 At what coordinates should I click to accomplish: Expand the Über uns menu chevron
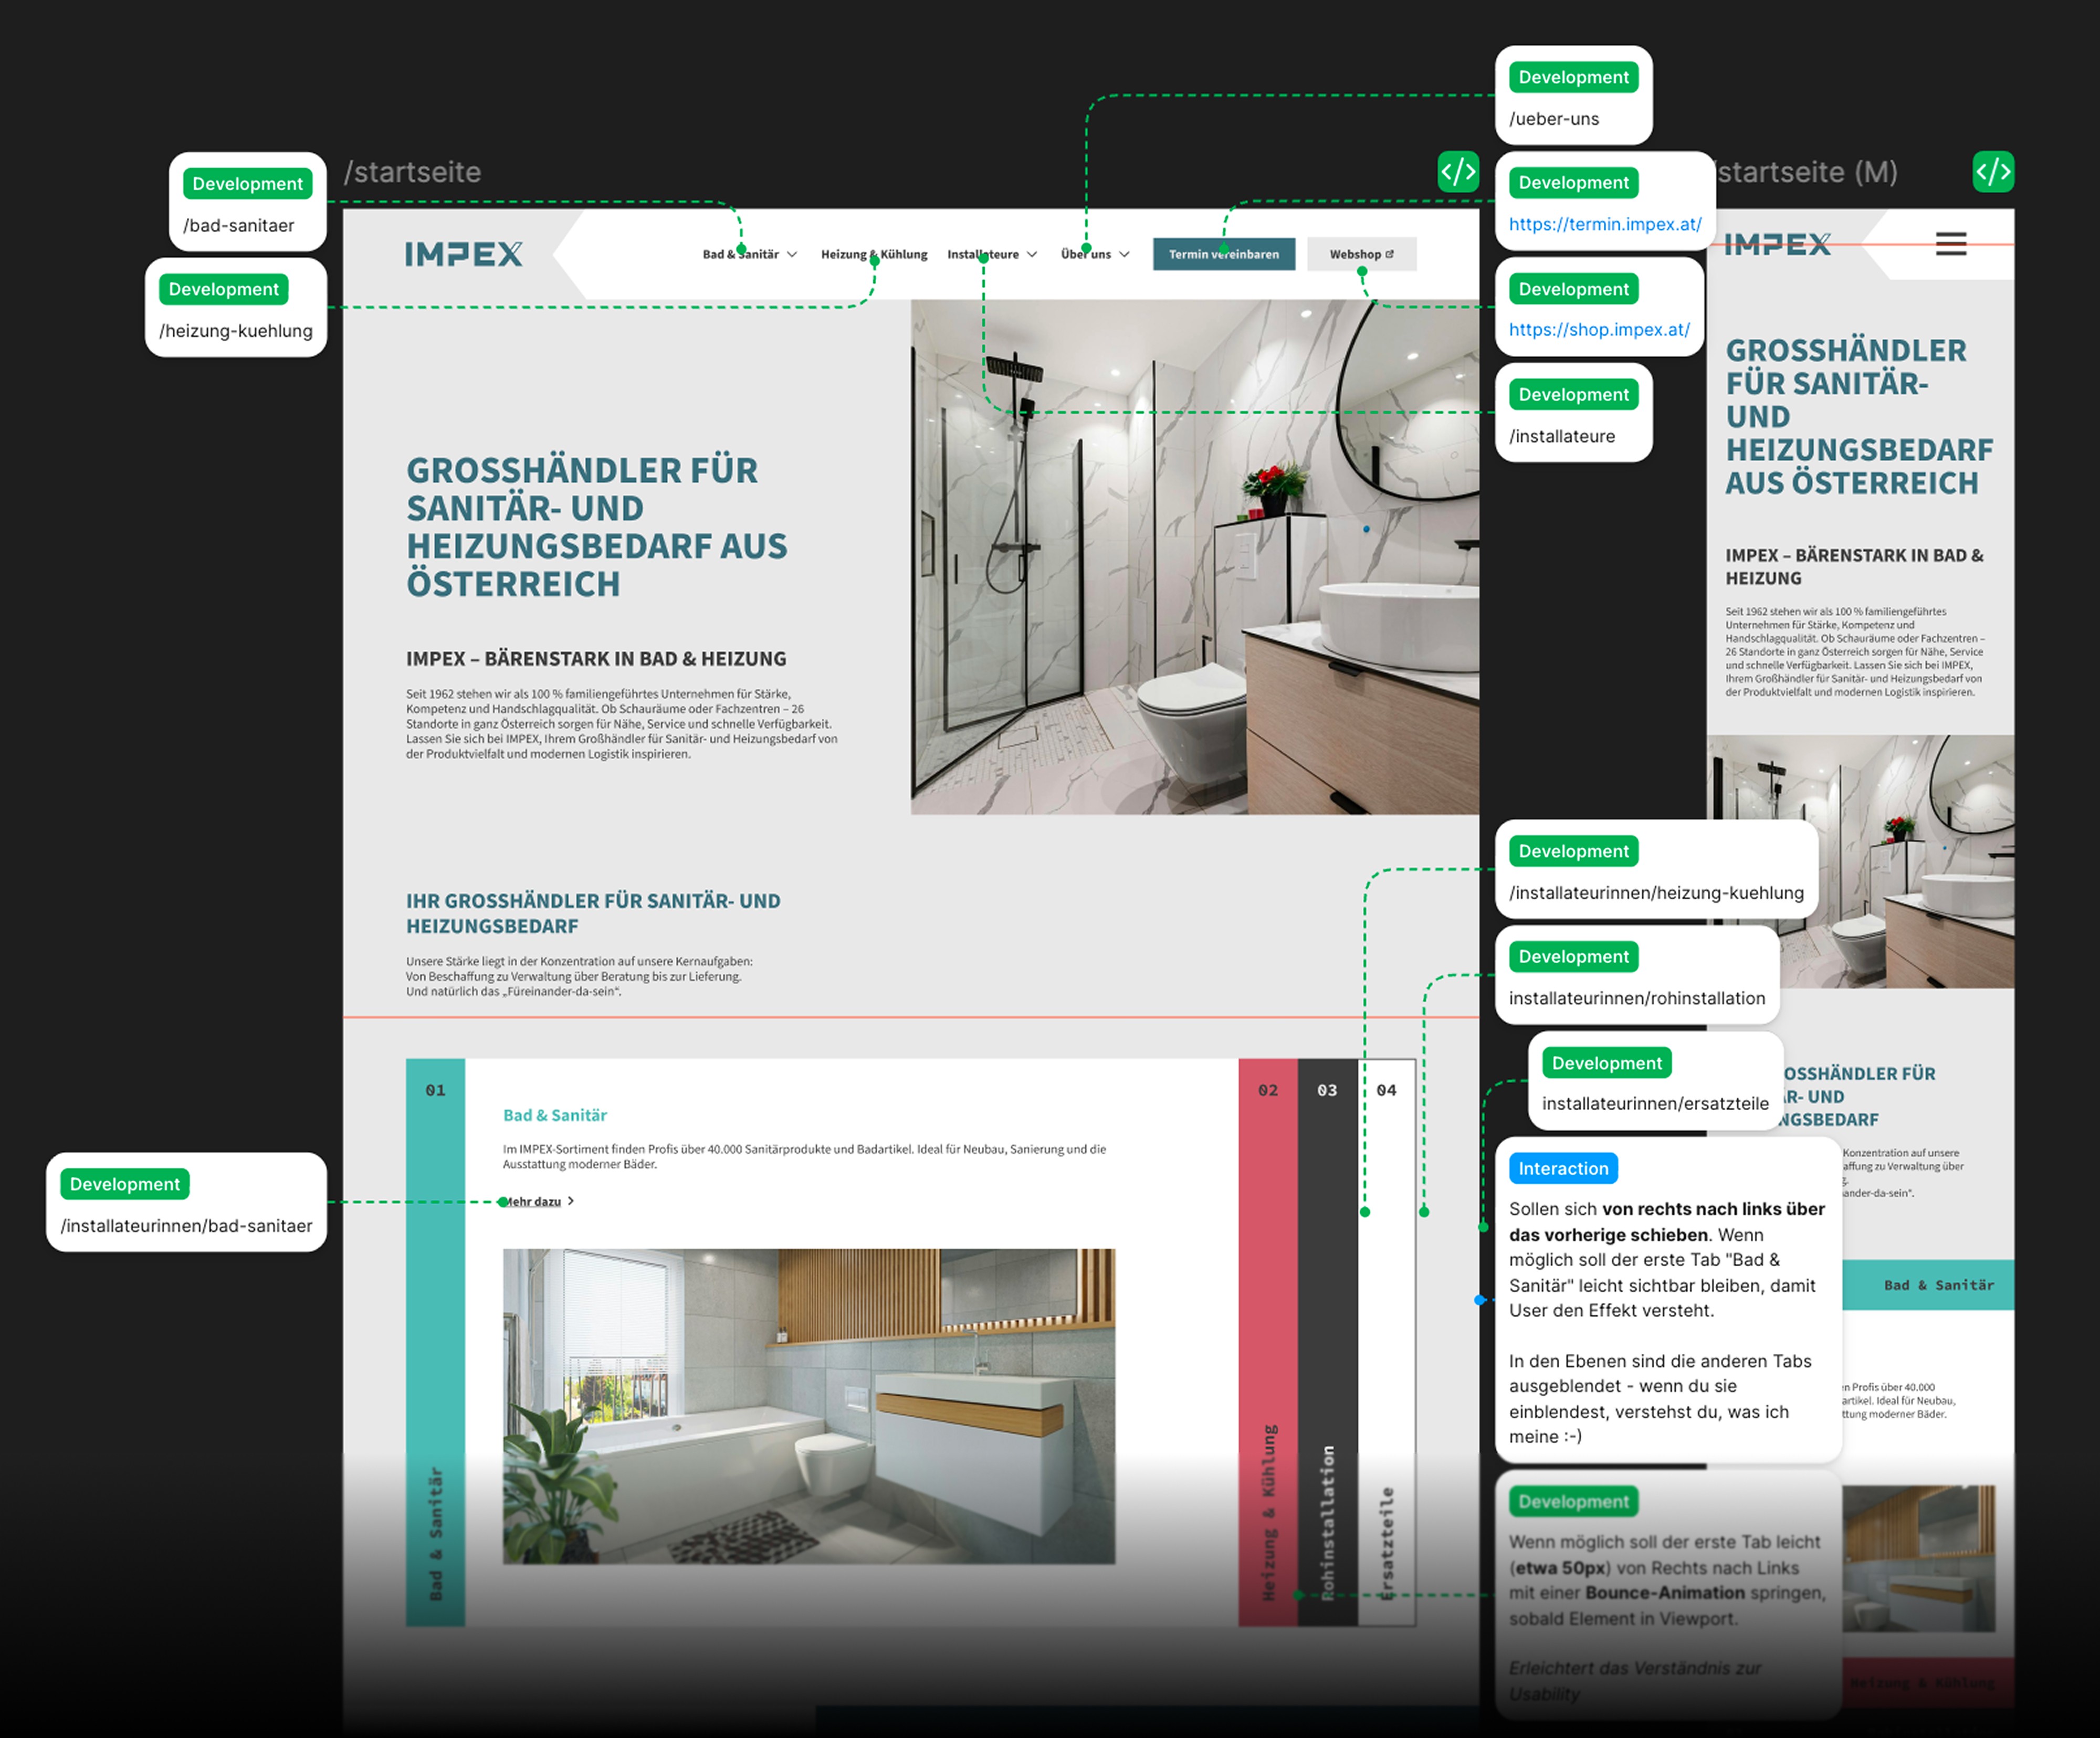coord(1125,255)
